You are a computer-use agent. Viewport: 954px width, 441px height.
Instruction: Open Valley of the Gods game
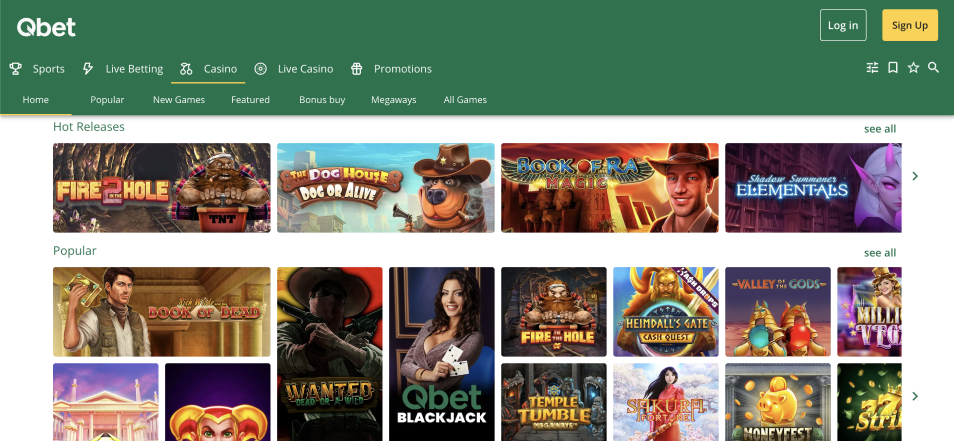tap(778, 311)
